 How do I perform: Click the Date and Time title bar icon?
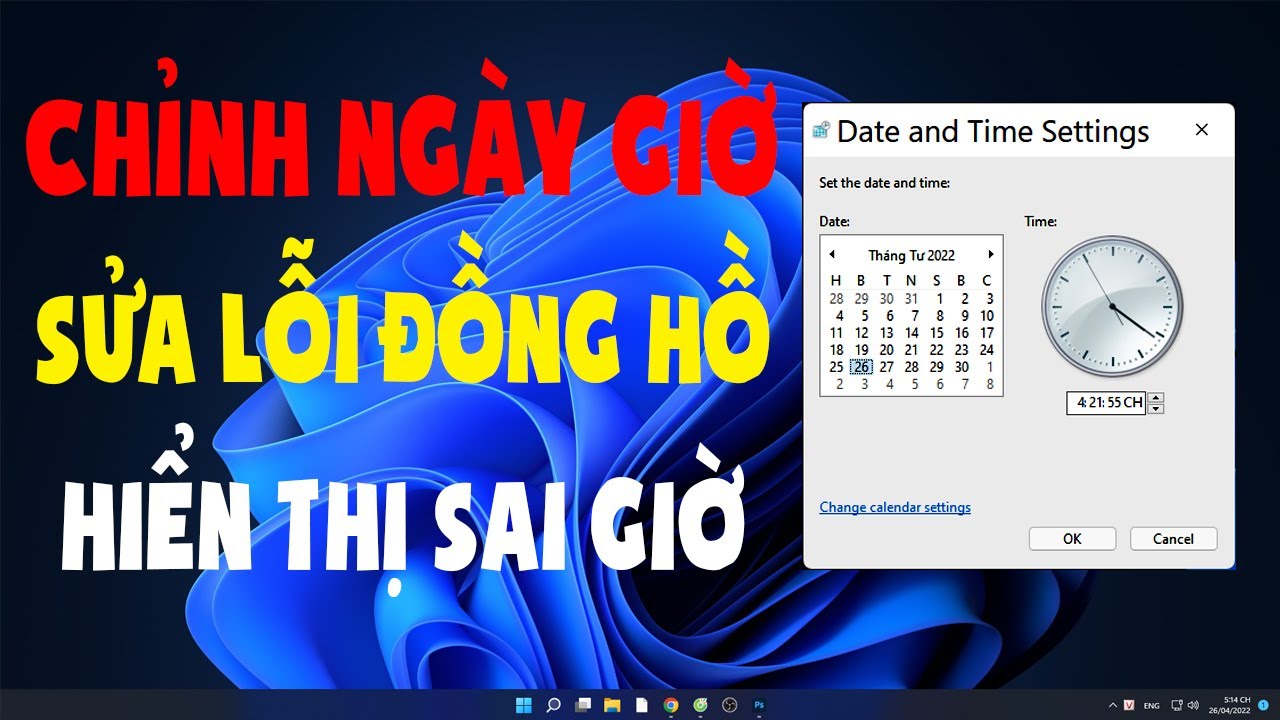(821, 130)
